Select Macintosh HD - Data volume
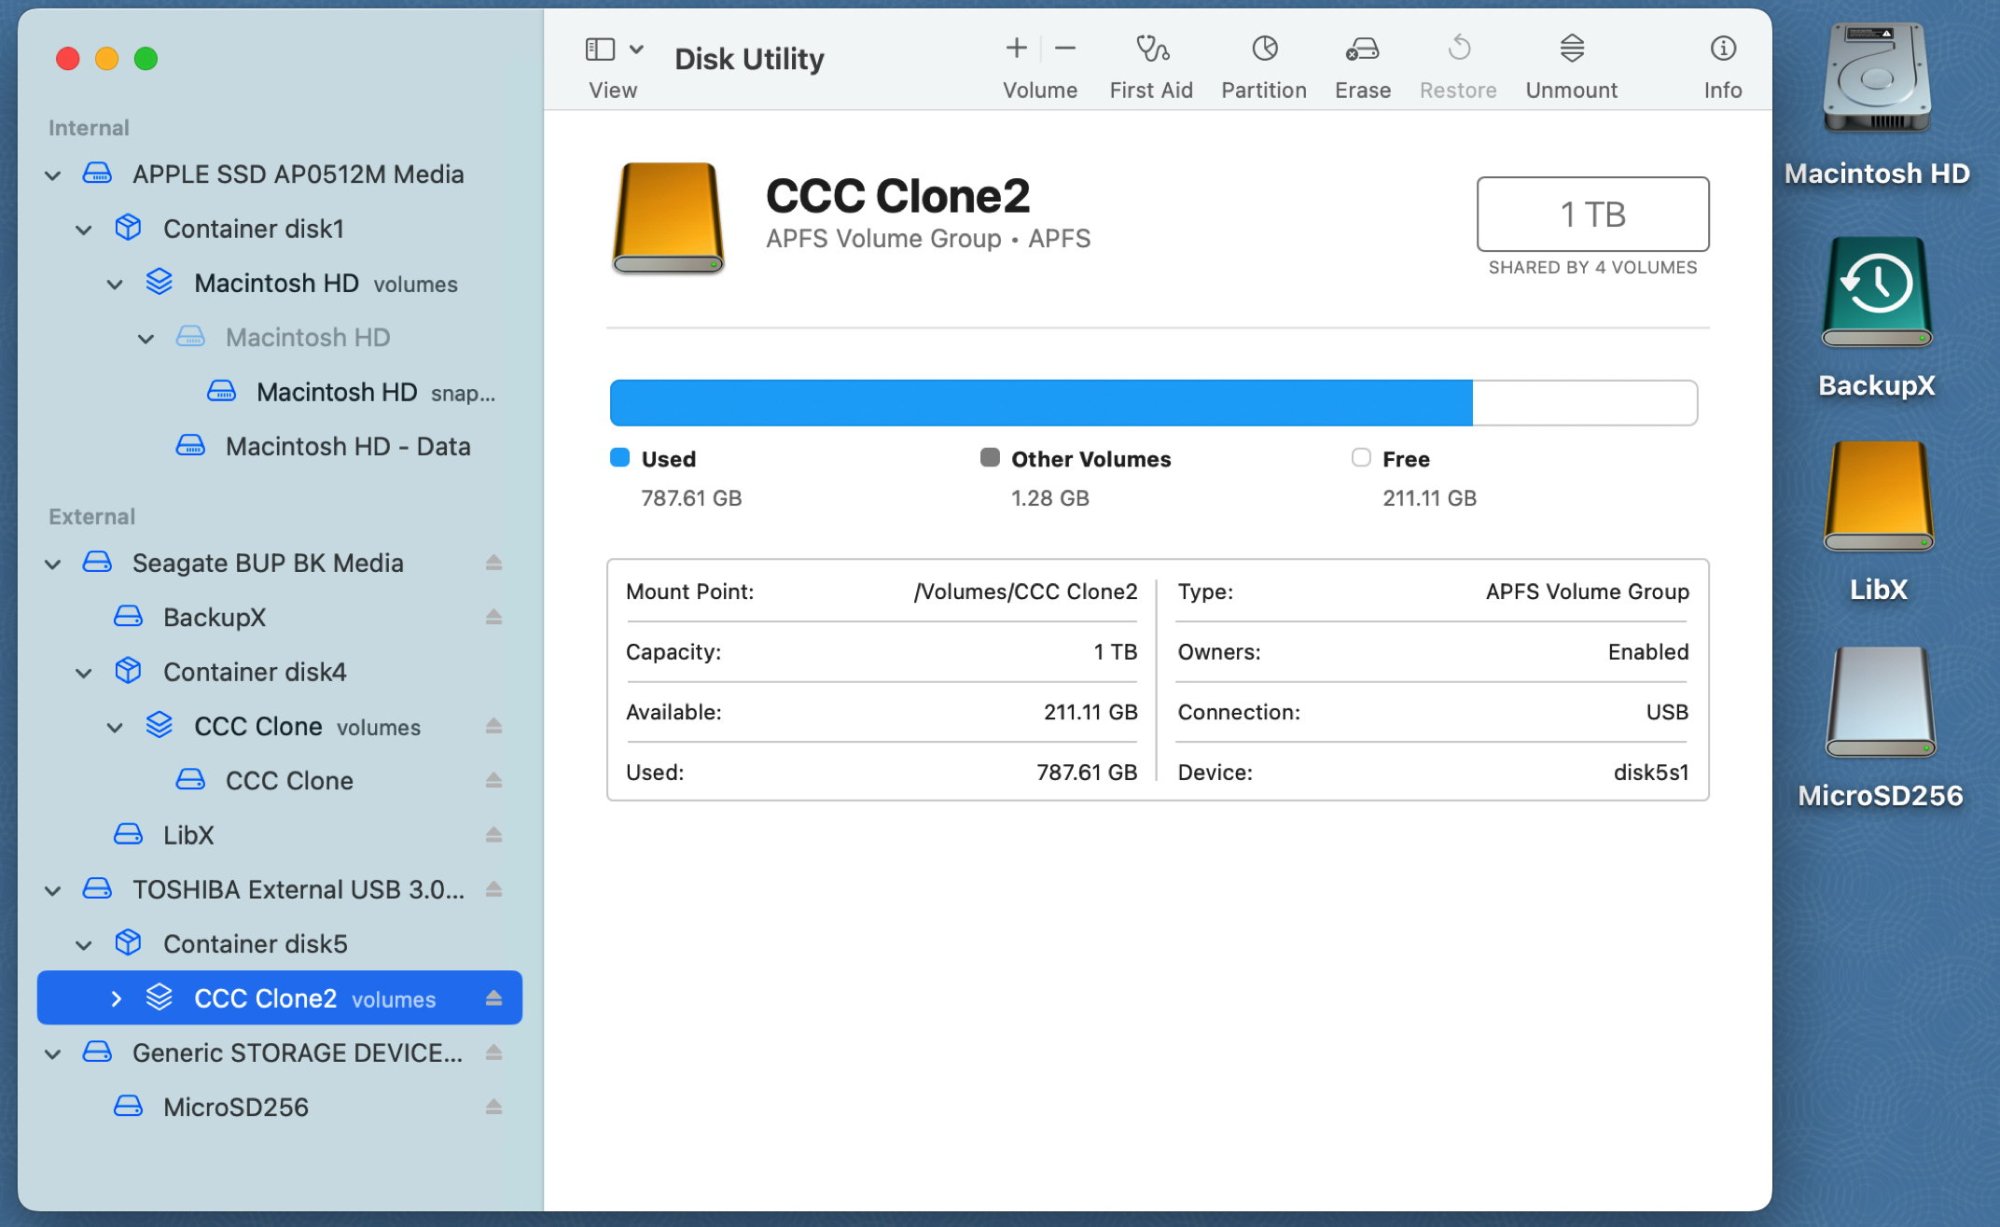The height and width of the screenshot is (1227, 2000). (x=347, y=446)
